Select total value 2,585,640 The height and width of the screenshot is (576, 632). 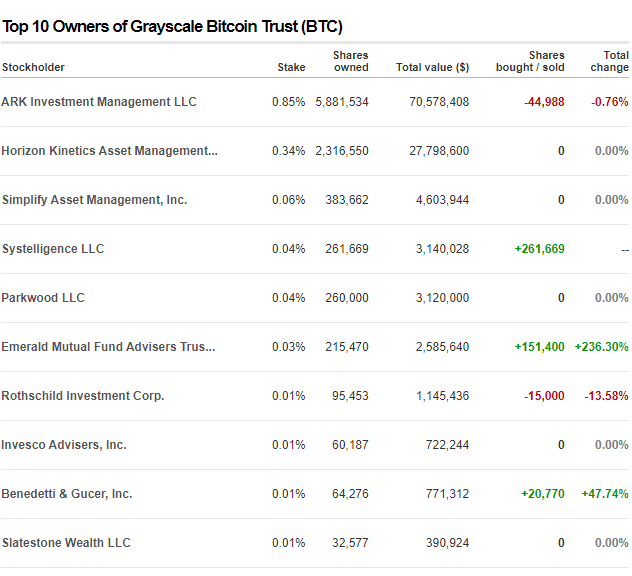443,347
